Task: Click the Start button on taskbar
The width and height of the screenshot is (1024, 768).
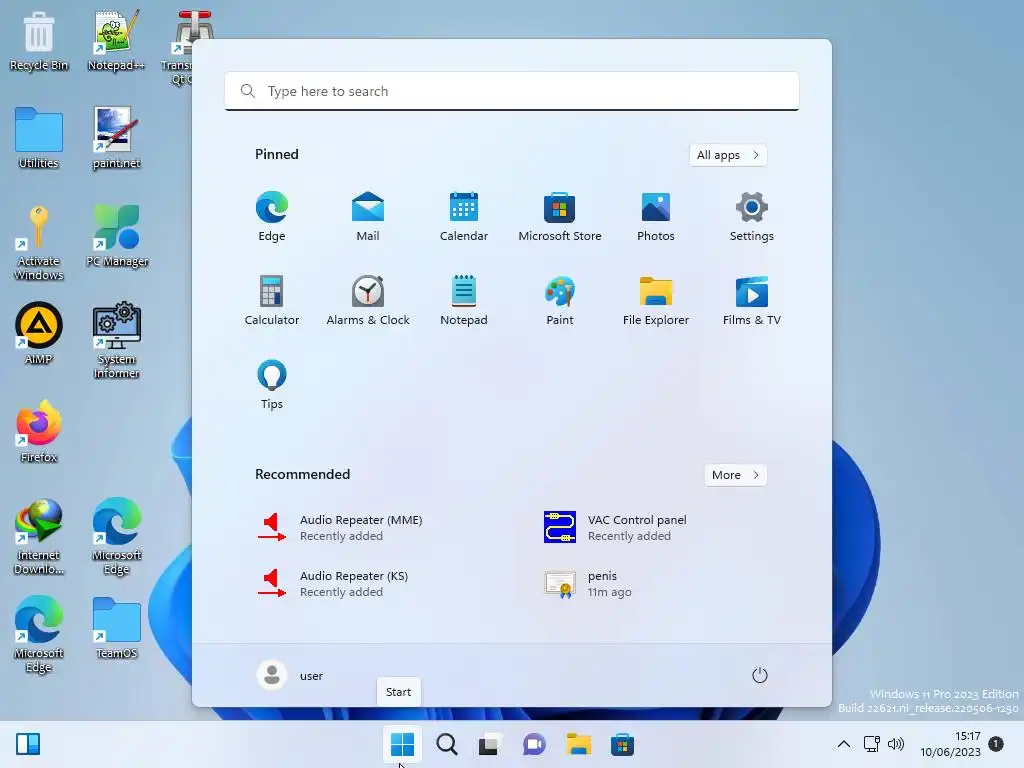Action: pyautogui.click(x=402, y=744)
